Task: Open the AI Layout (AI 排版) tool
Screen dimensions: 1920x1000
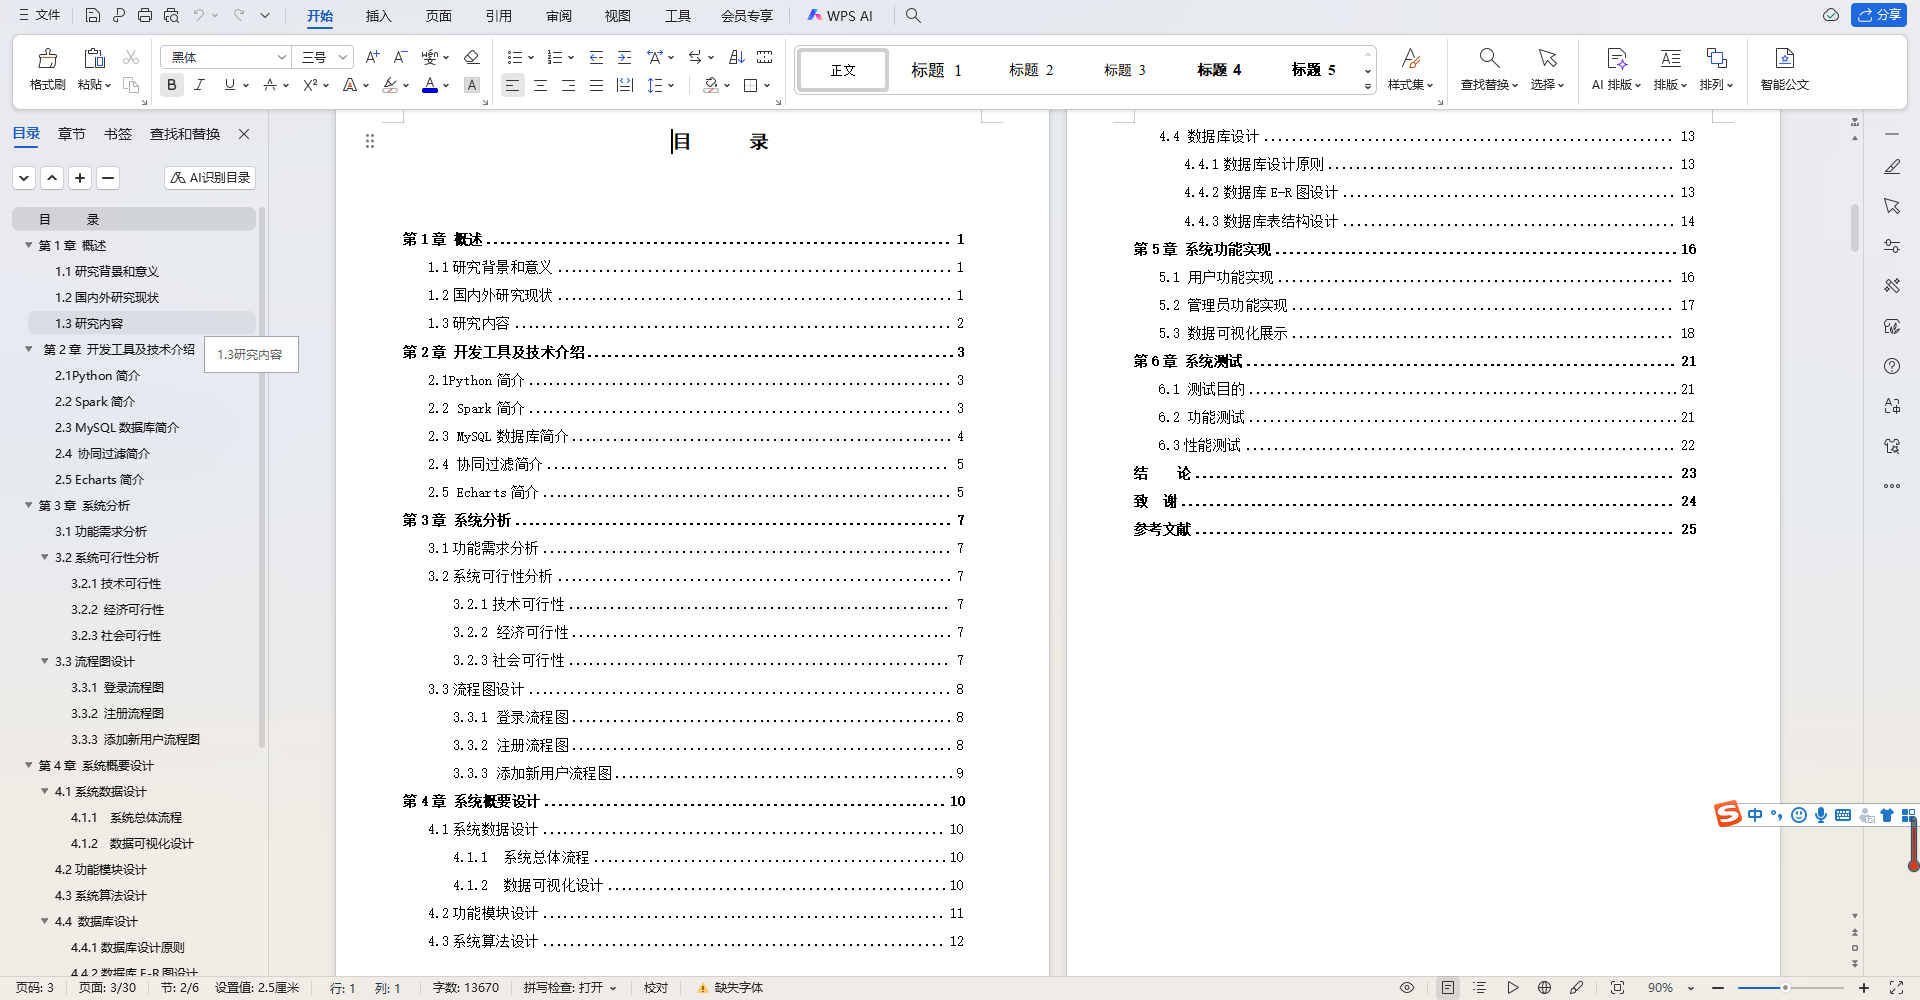Action: click(x=1616, y=69)
